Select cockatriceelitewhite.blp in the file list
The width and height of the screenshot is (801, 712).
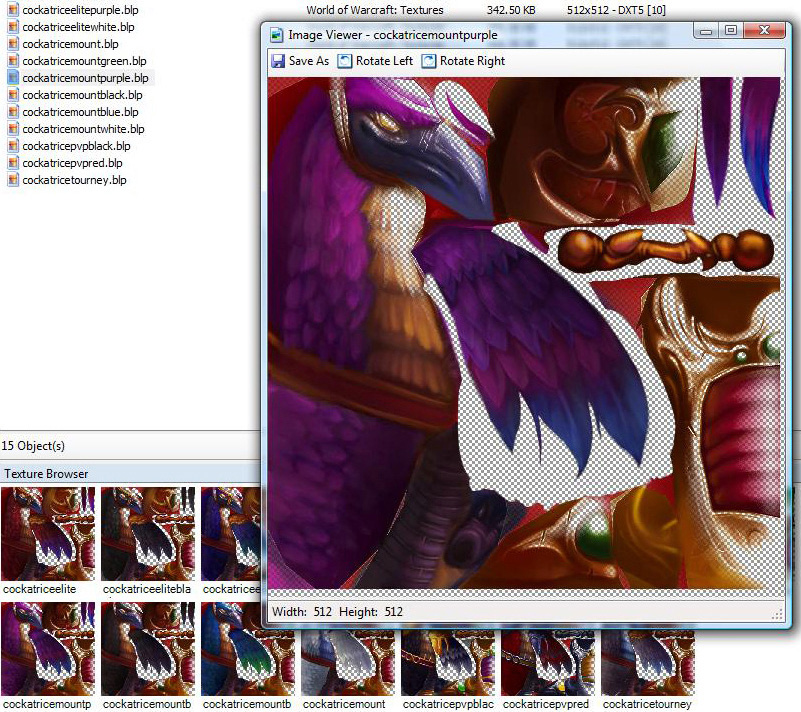coord(78,27)
